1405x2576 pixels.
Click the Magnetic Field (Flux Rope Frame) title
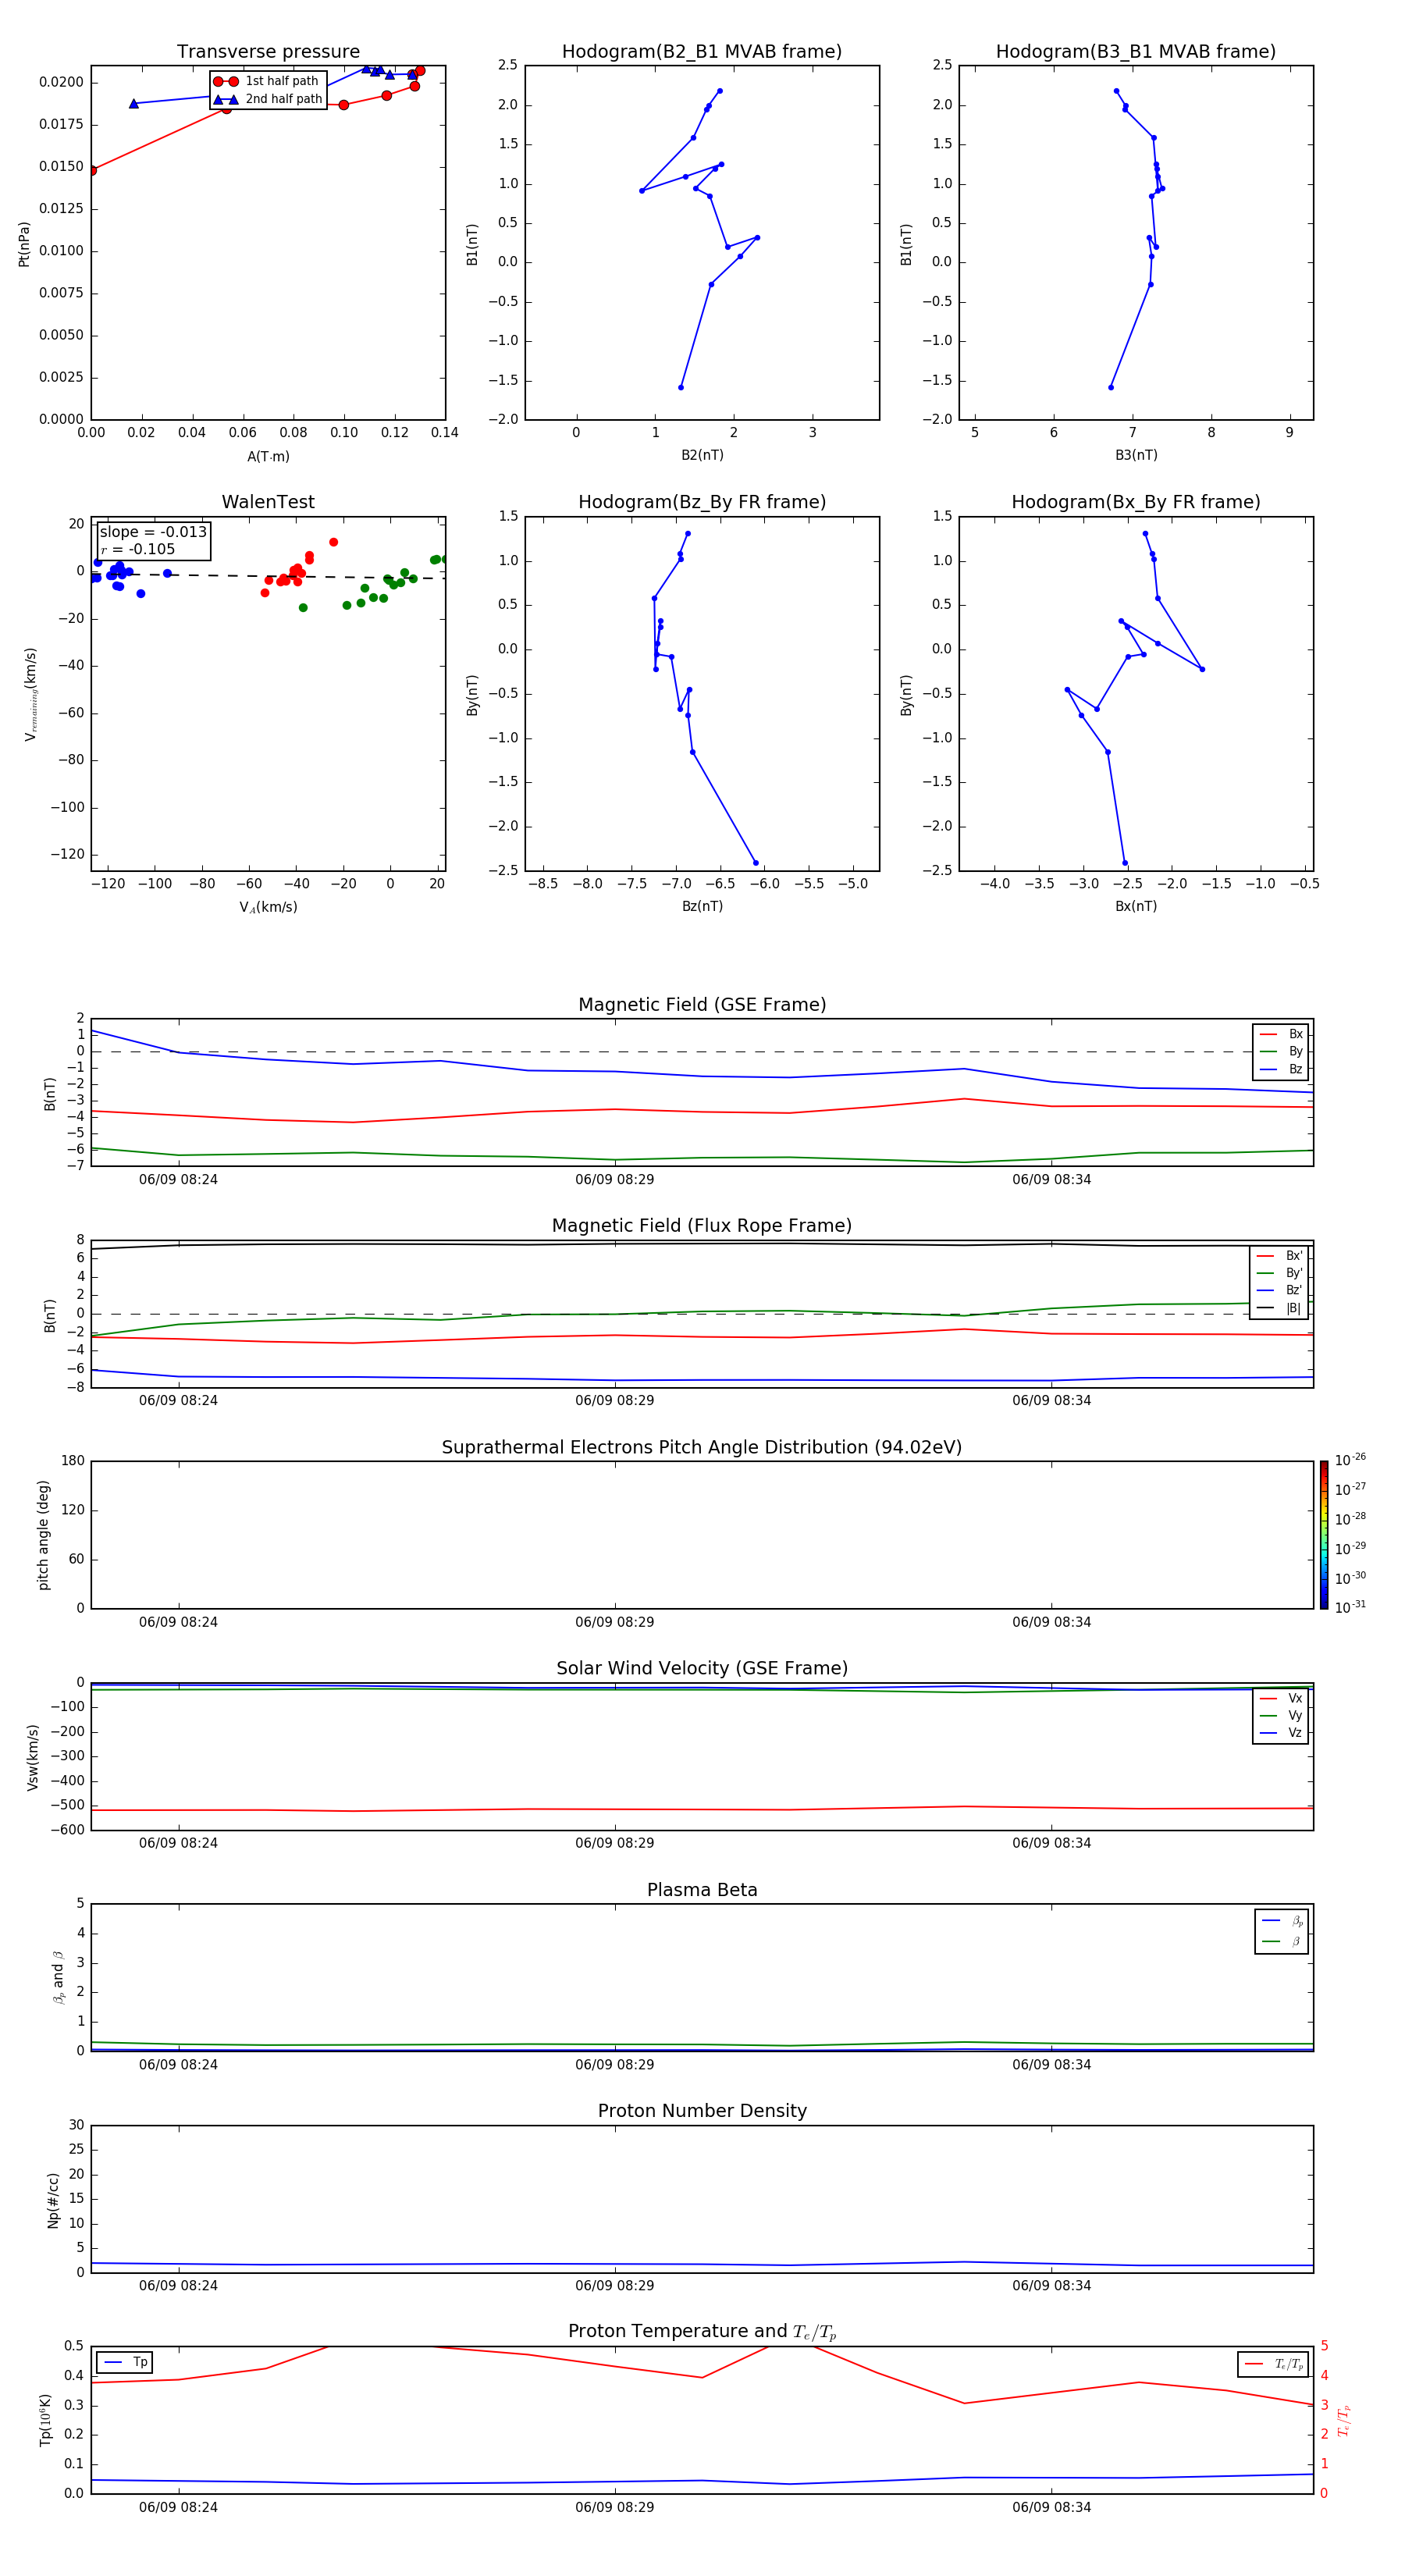click(x=702, y=1226)
